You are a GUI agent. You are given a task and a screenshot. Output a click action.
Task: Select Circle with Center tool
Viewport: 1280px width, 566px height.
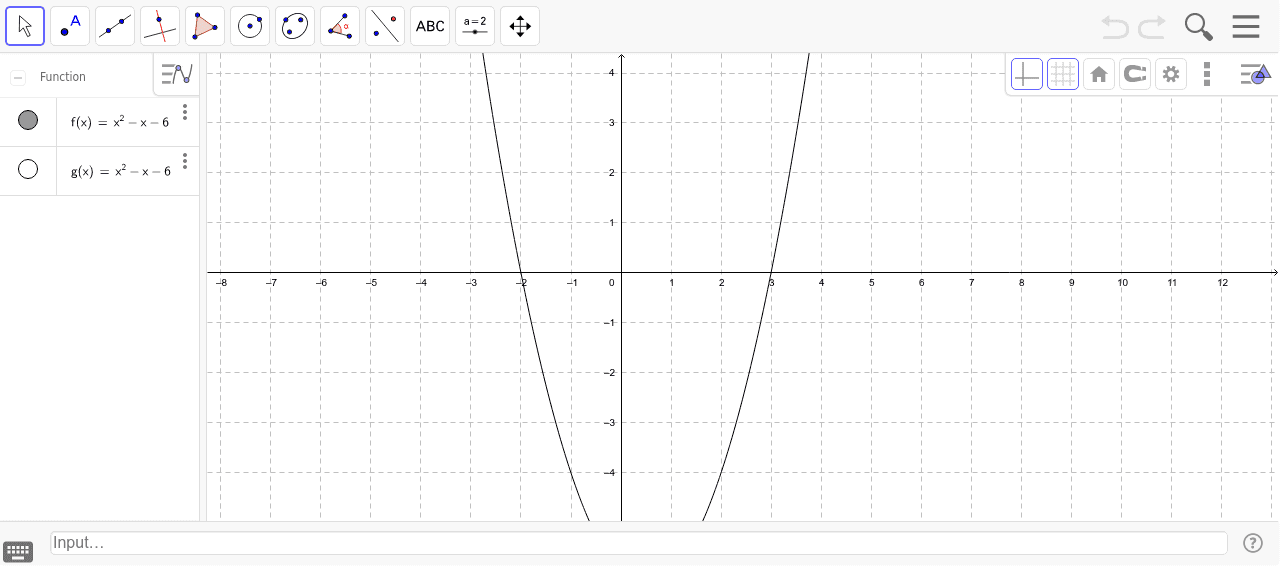(250, 26)
